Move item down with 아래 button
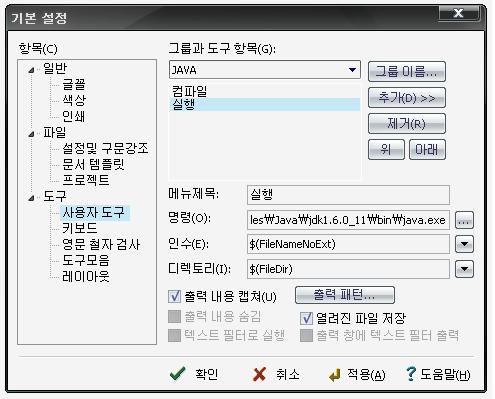The width and height of the screenshot is (495, 399). [427, 149]
